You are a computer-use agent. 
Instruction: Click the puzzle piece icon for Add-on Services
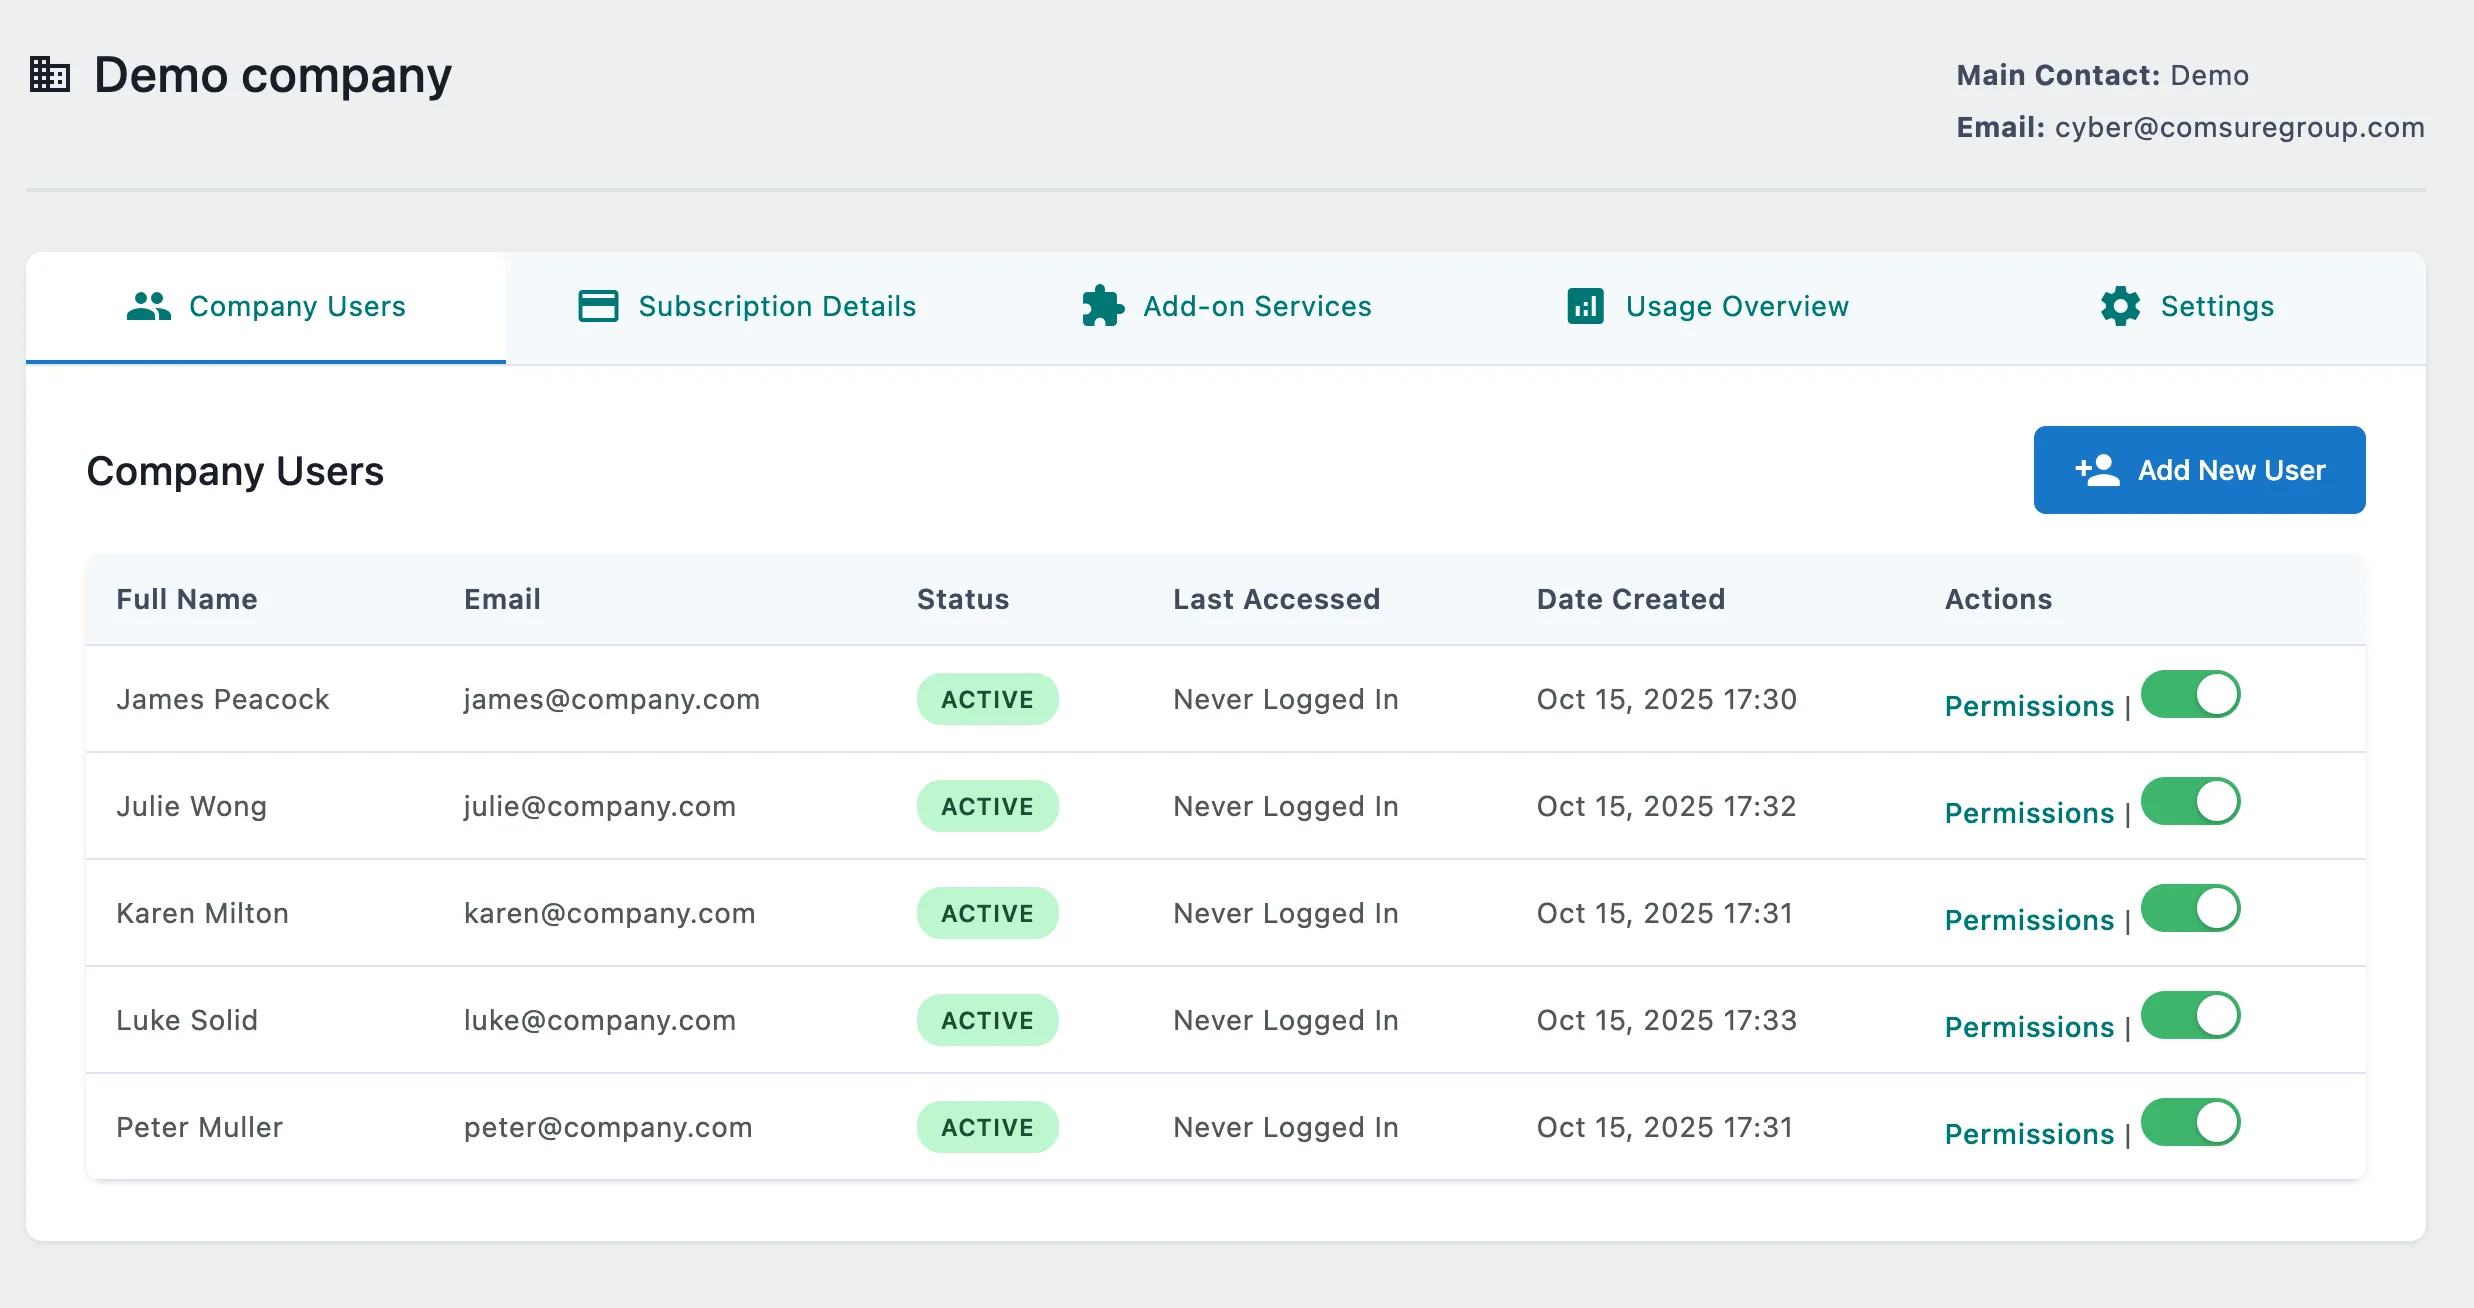point(1102,306)
